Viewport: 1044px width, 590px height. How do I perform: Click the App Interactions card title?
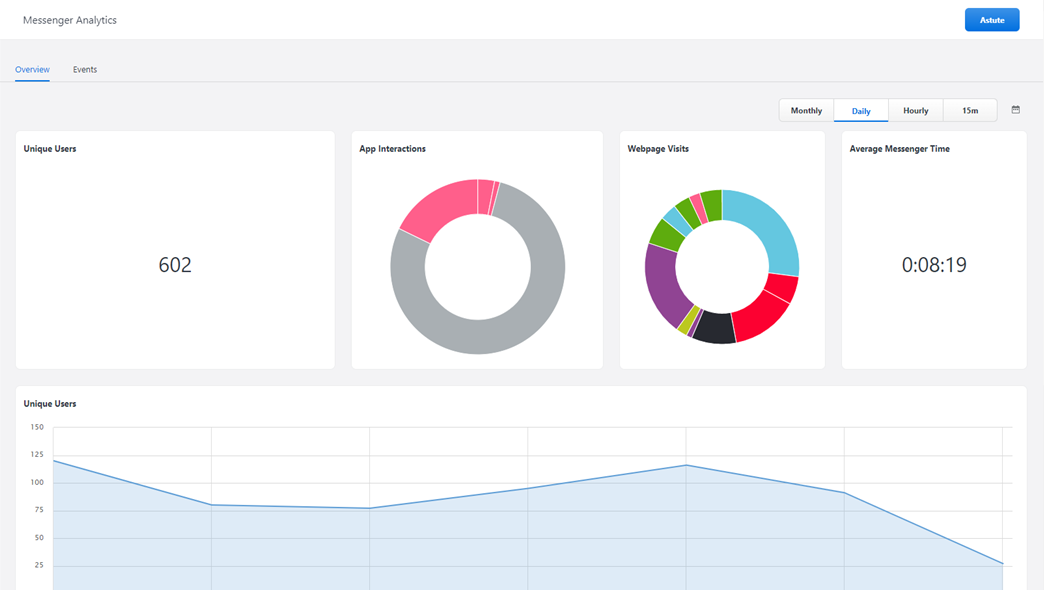click(392, 149)
